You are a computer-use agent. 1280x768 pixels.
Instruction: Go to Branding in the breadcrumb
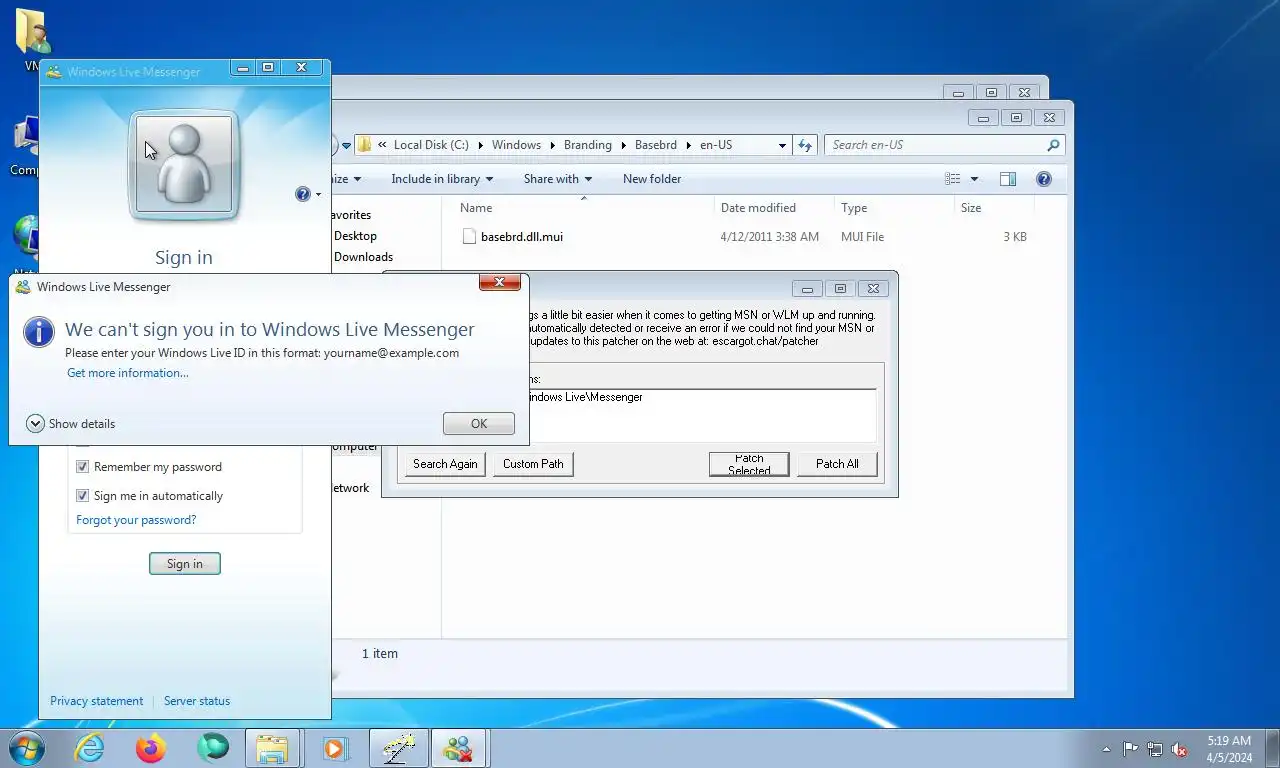coord(588,145)
